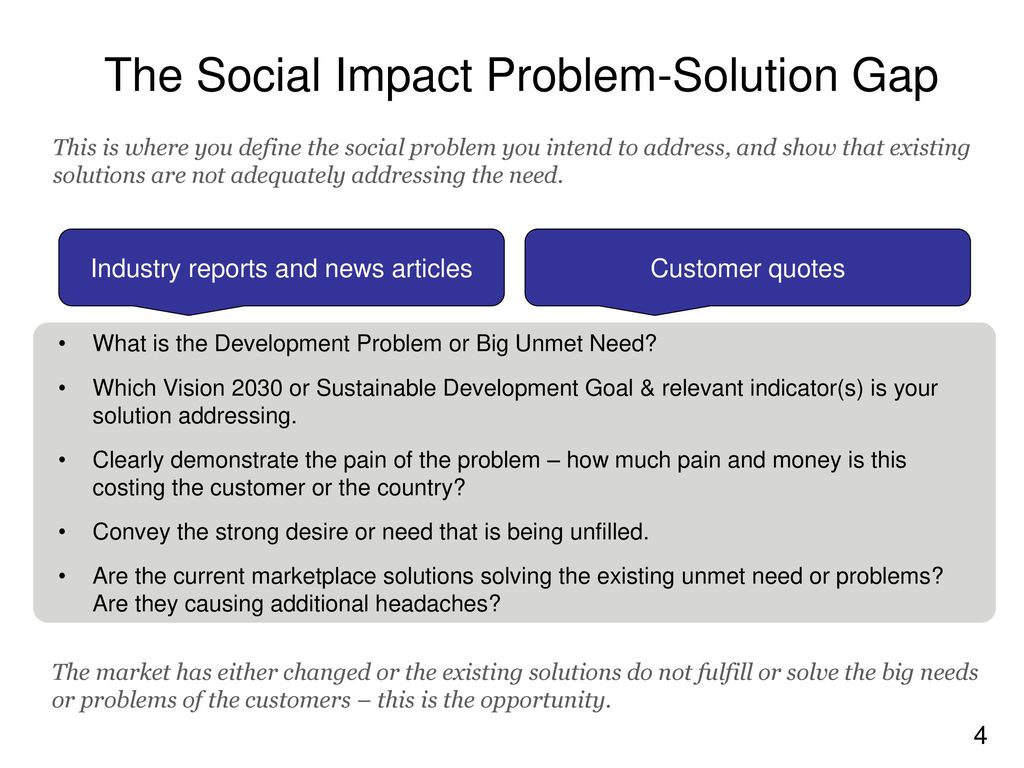Click the slide number 4
1024x768 pixels.
coord(980,736)
